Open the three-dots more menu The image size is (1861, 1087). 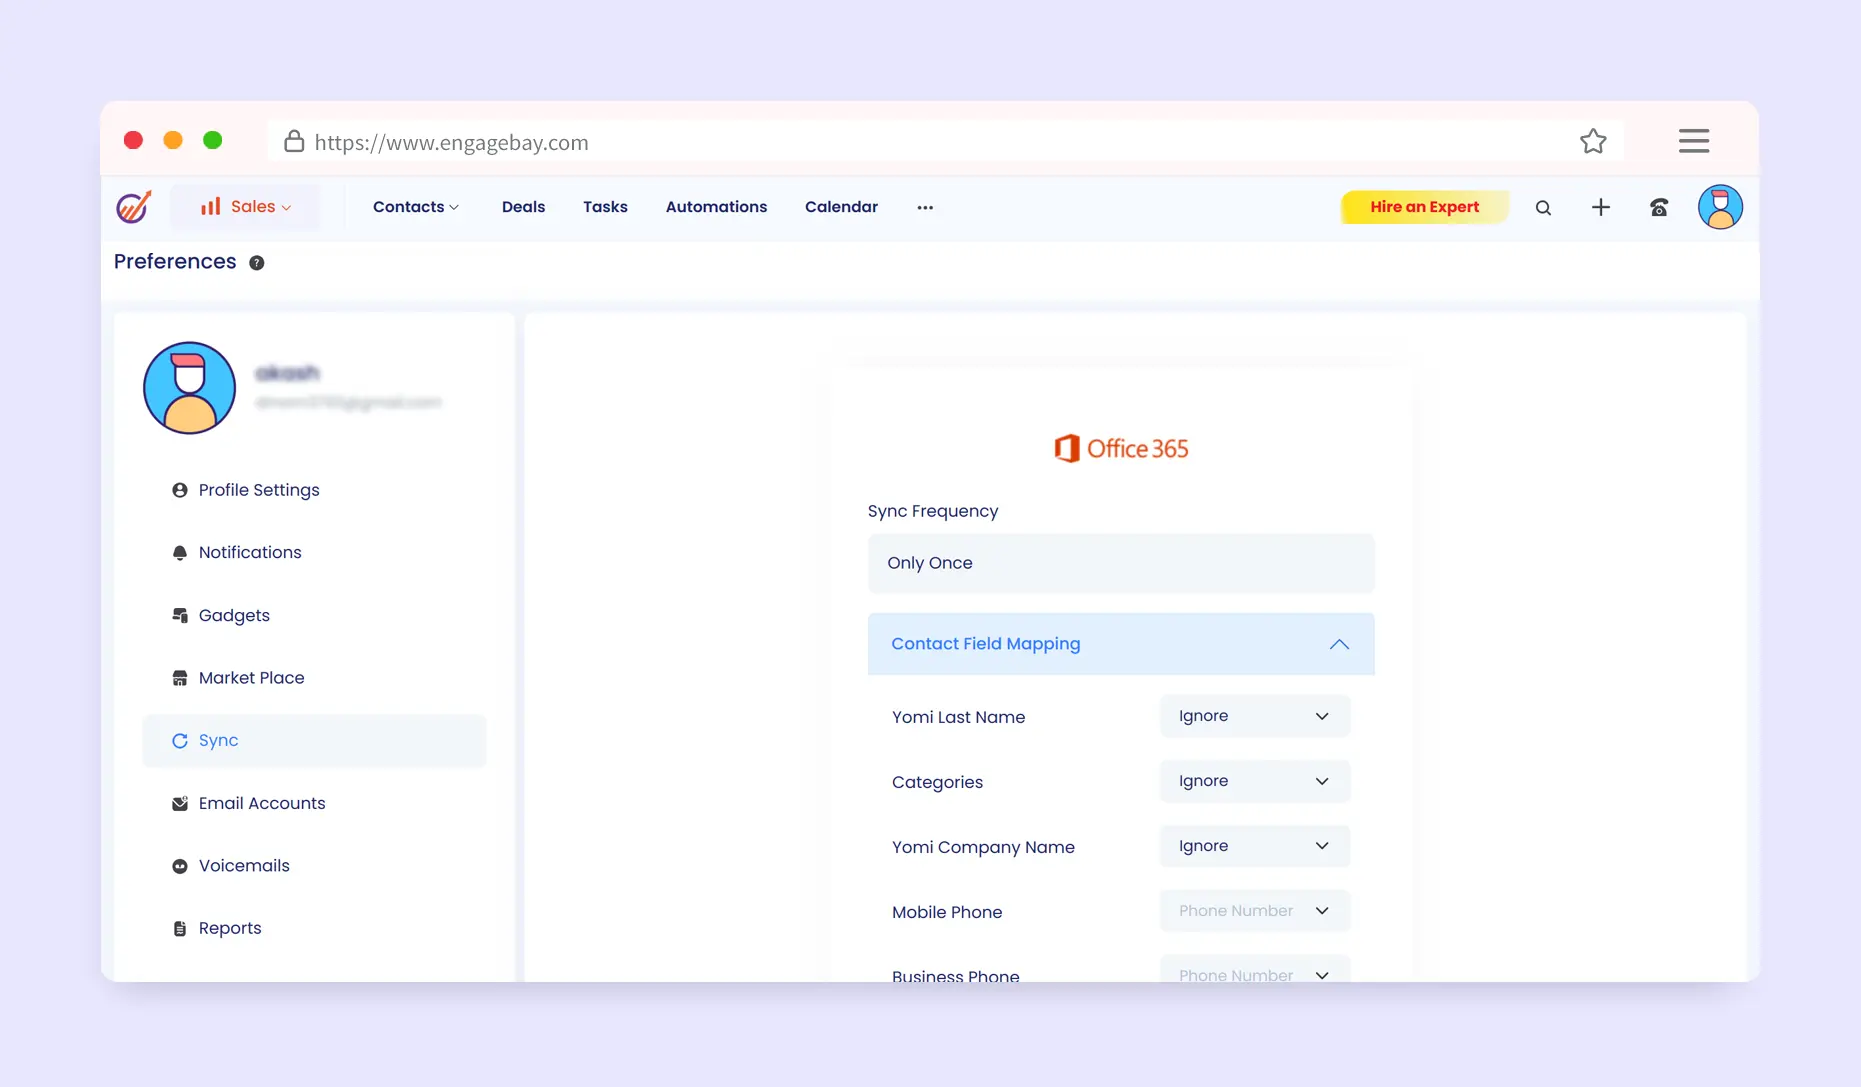click(925, 208)
